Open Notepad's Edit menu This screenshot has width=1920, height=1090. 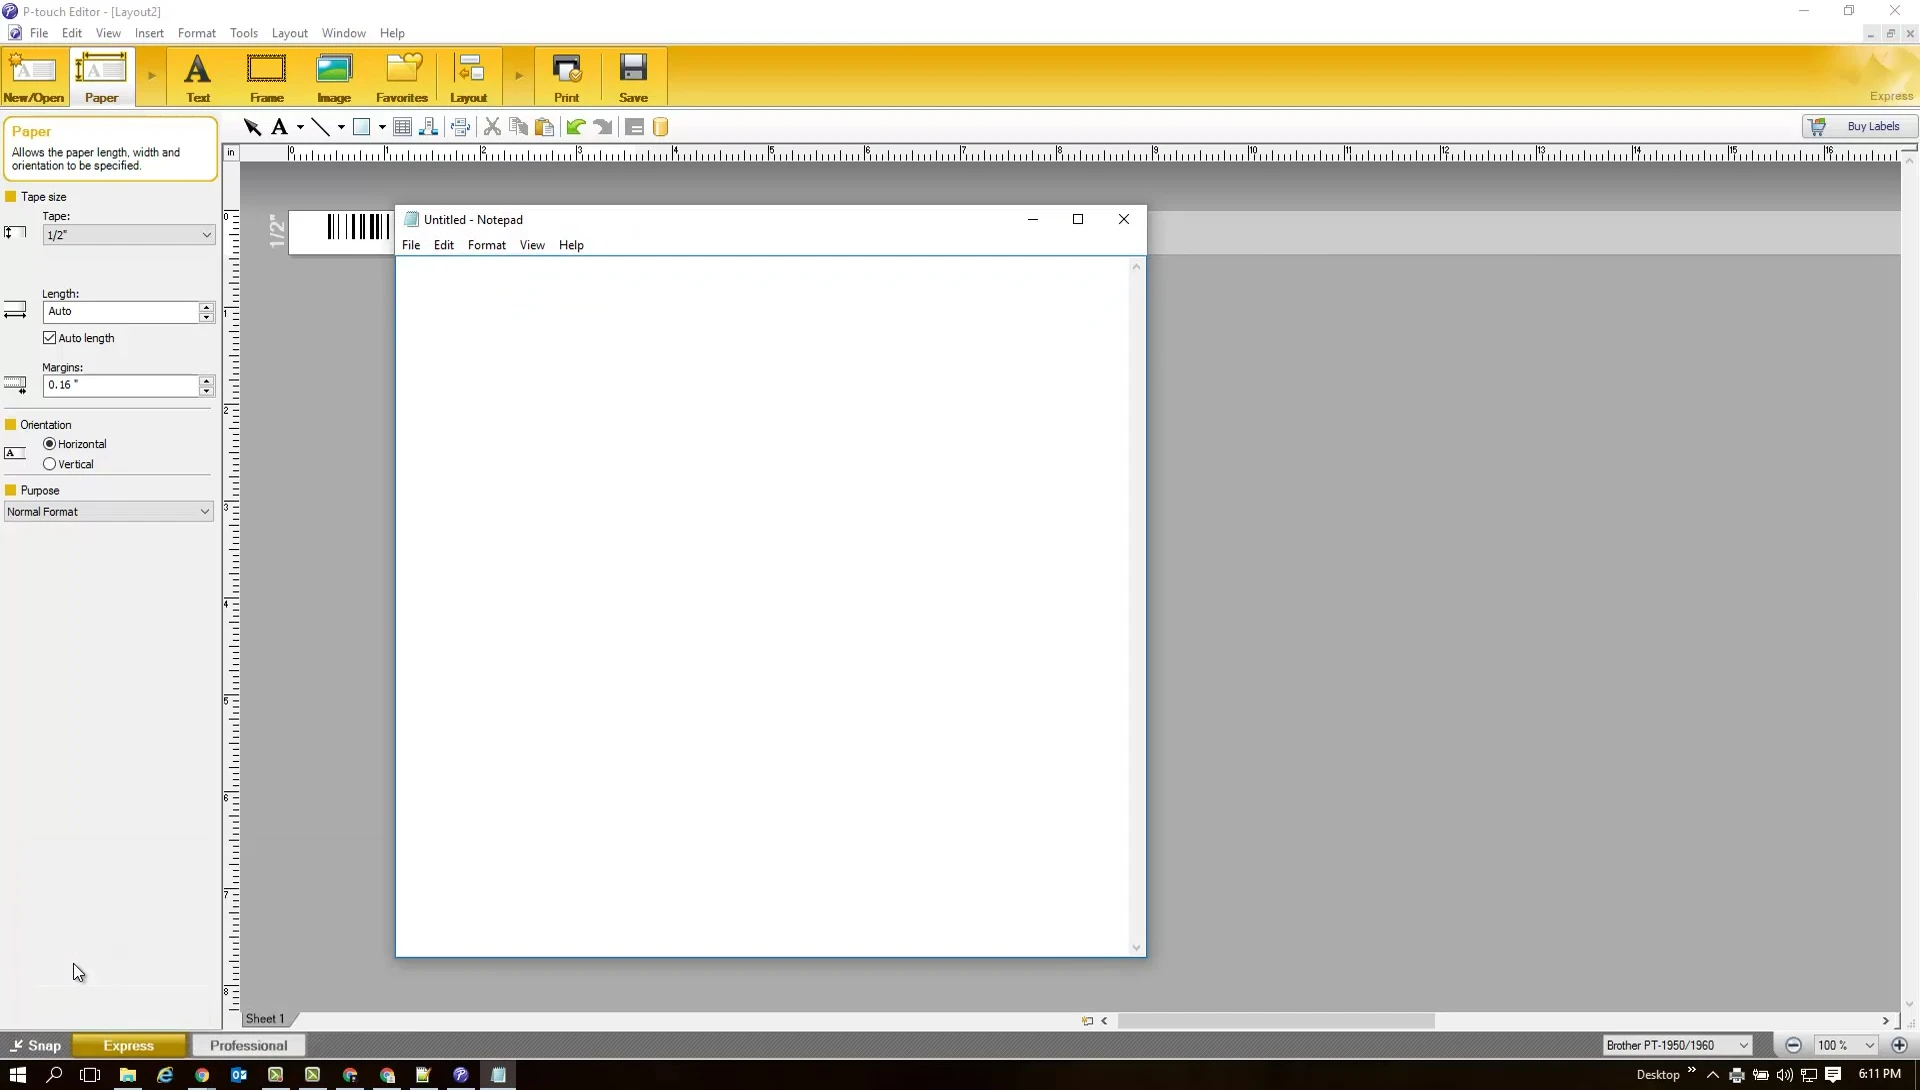(444, 245)
